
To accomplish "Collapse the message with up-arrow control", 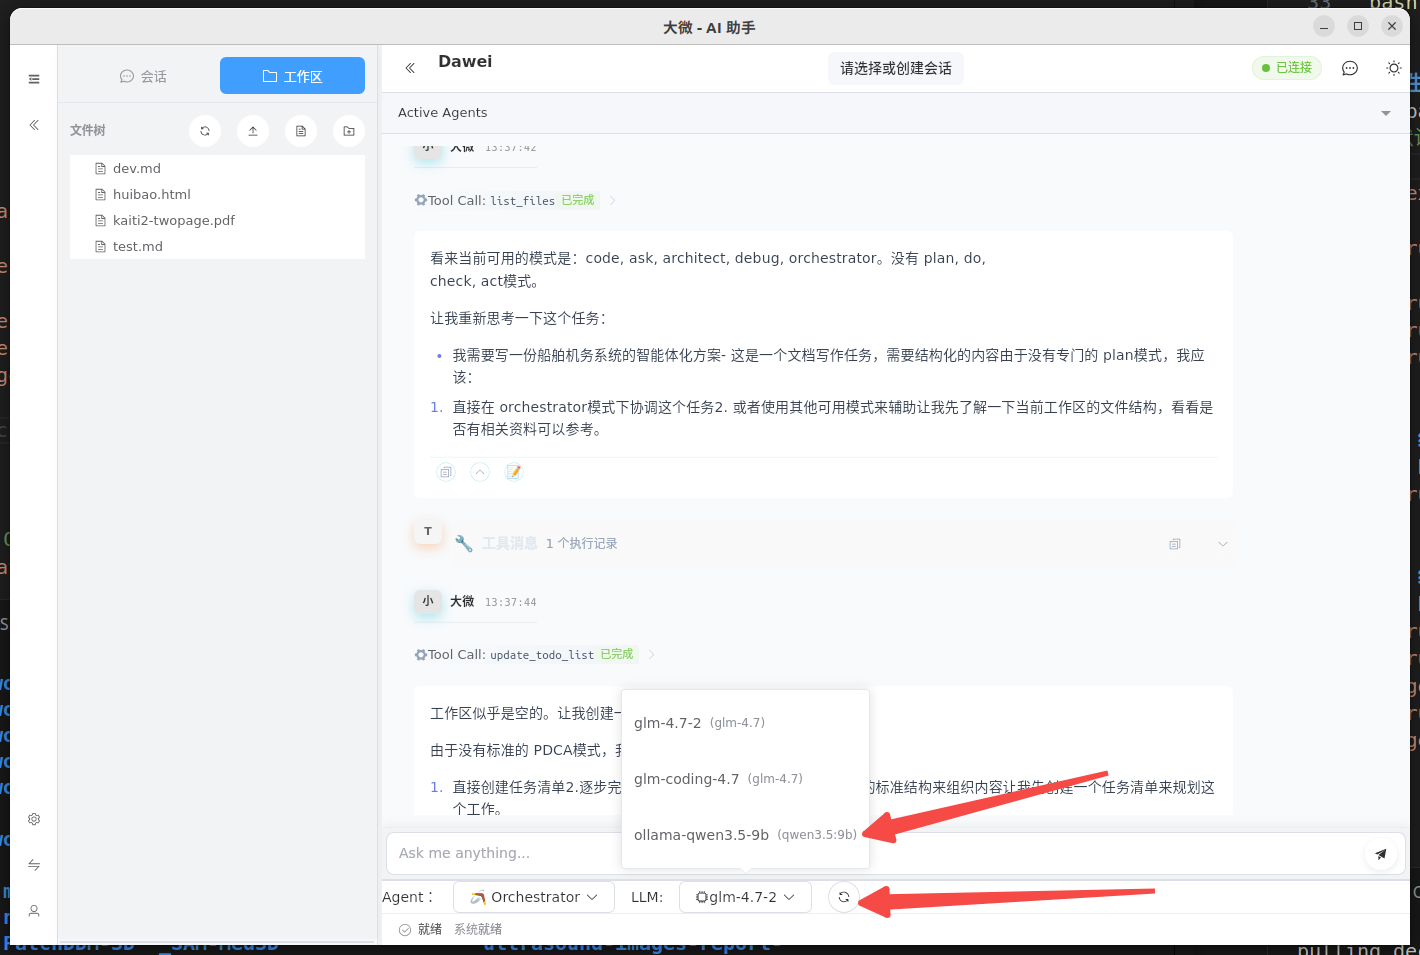I will [480, 471].
